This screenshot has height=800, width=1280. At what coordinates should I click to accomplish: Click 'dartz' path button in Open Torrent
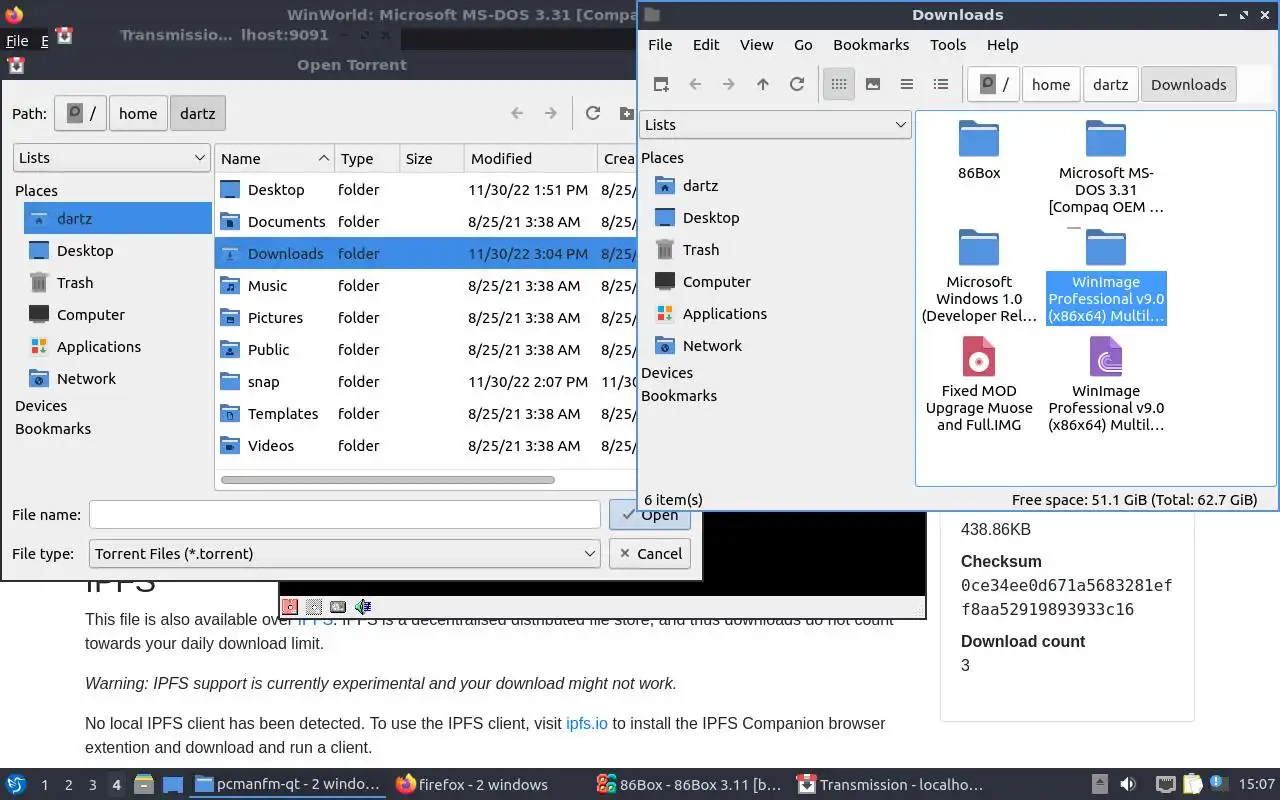click(x=197, y=113)
